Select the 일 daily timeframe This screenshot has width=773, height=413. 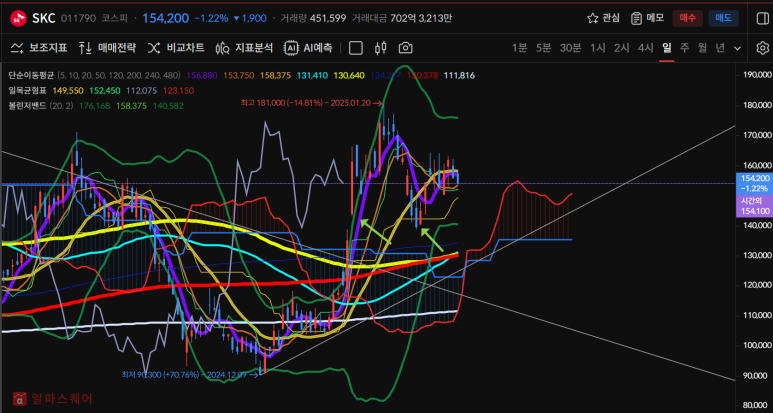pos(667,48)
